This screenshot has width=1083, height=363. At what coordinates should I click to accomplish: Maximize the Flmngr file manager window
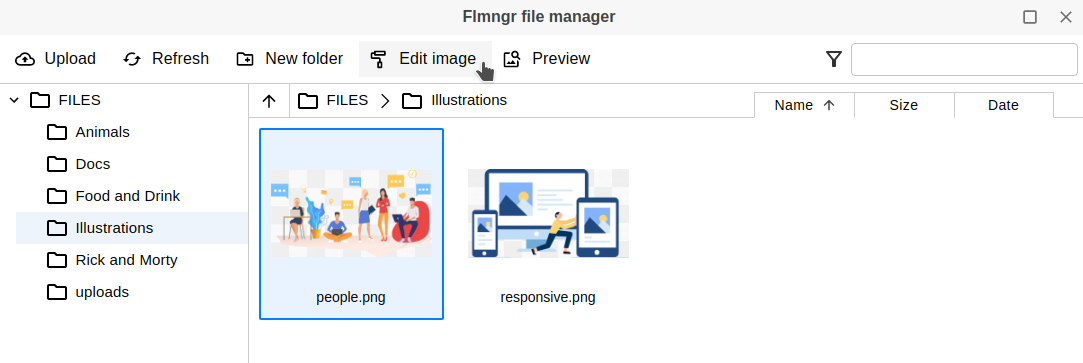click(x=1030, y=17)
